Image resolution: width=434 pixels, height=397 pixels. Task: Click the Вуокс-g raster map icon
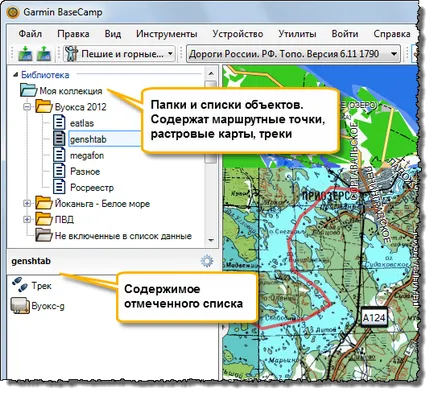click(20, 305)
